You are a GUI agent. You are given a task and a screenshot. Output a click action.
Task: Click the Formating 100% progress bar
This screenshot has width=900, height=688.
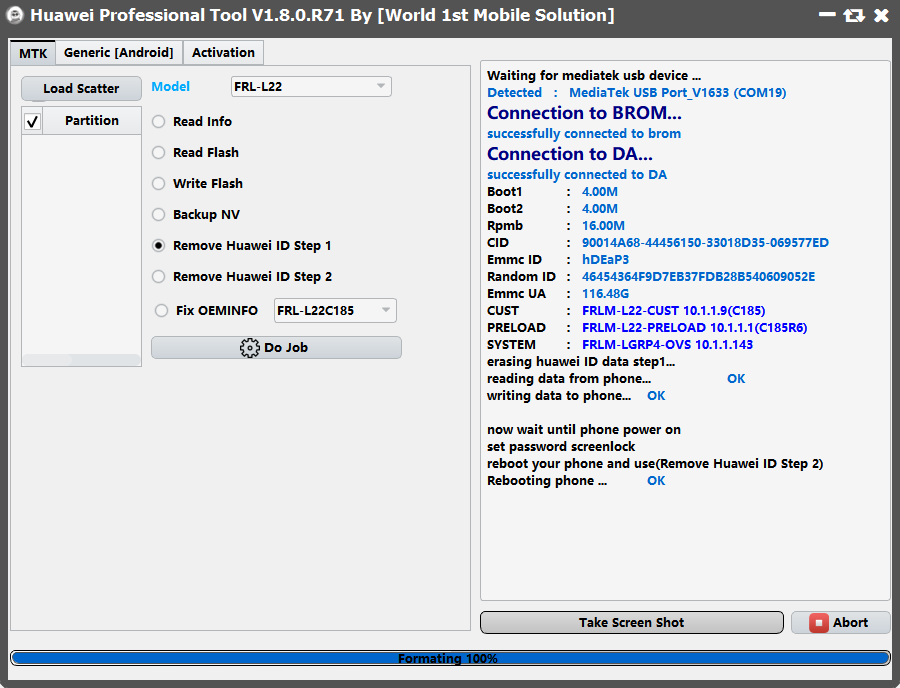pos(450,658)
